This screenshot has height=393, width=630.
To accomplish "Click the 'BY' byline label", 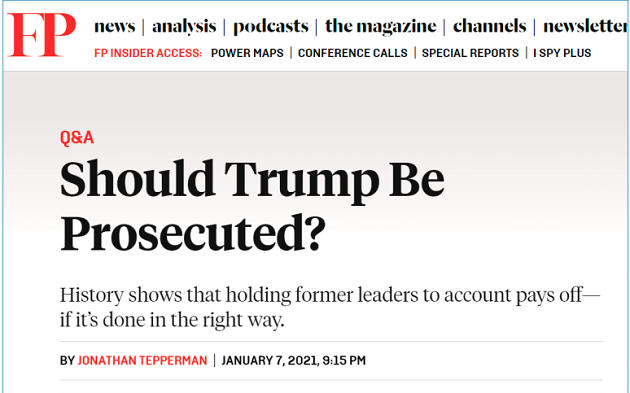I will point(68,360).
